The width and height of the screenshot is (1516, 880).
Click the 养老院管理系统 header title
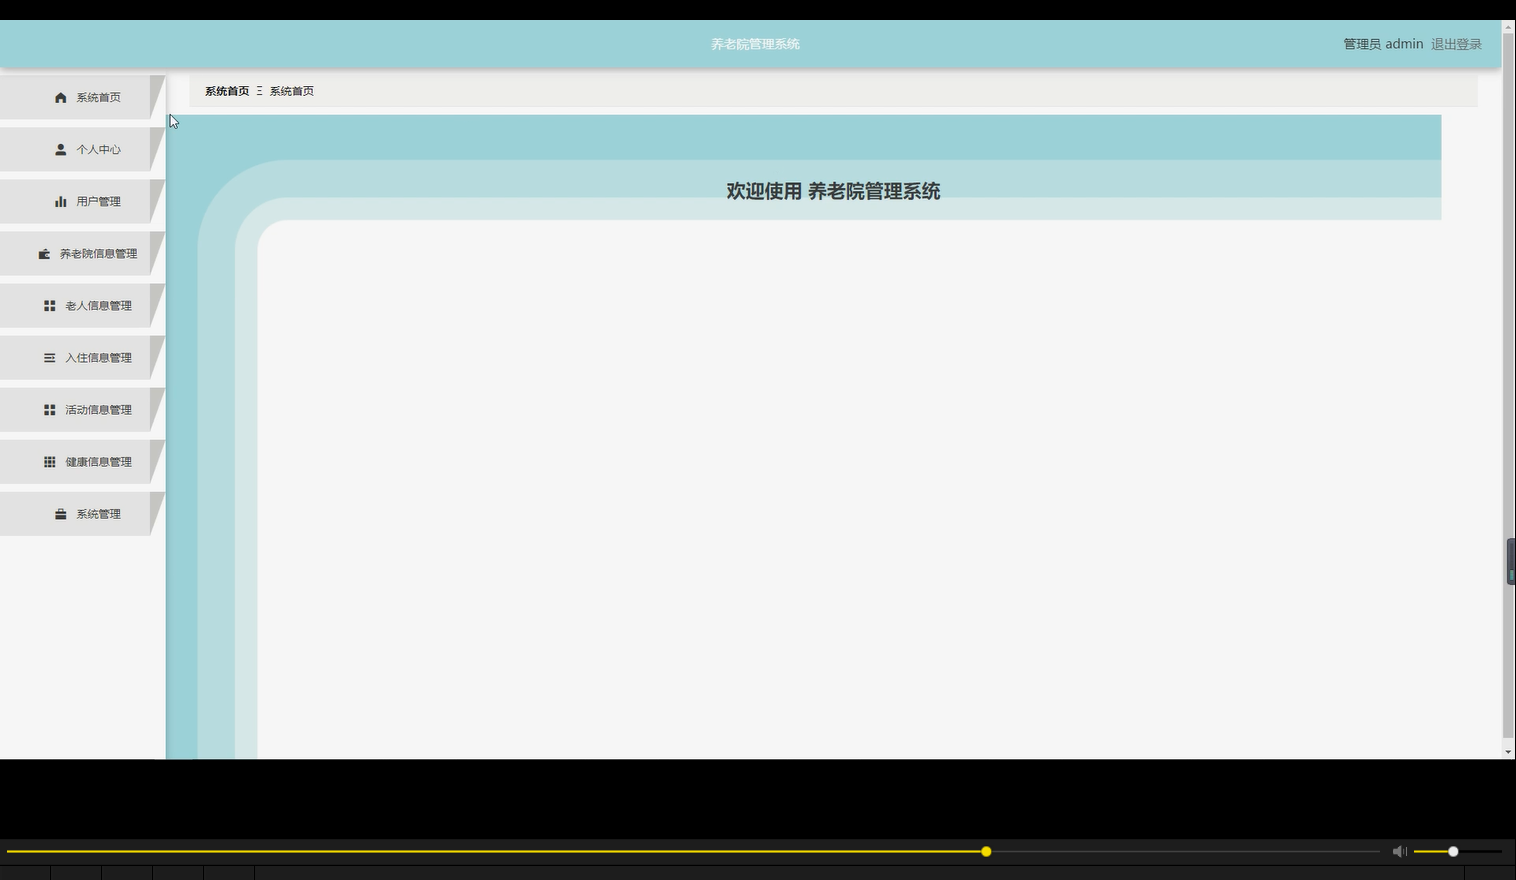(x=755, y=44)
